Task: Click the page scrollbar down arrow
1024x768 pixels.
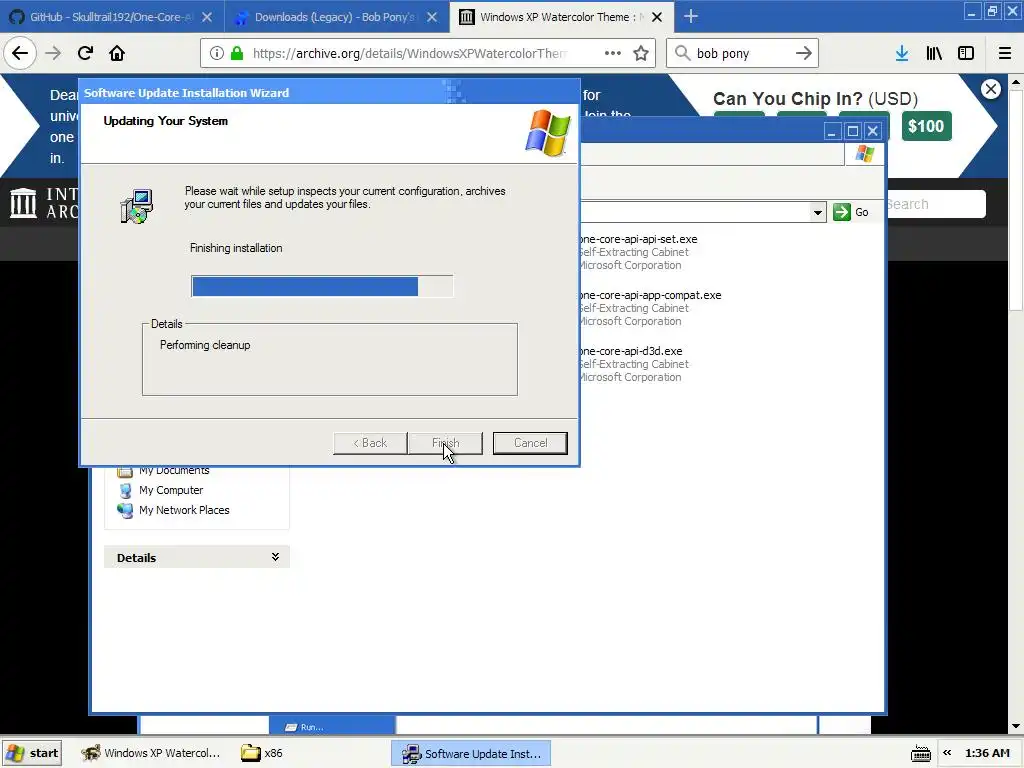Action: (1016, 726)
